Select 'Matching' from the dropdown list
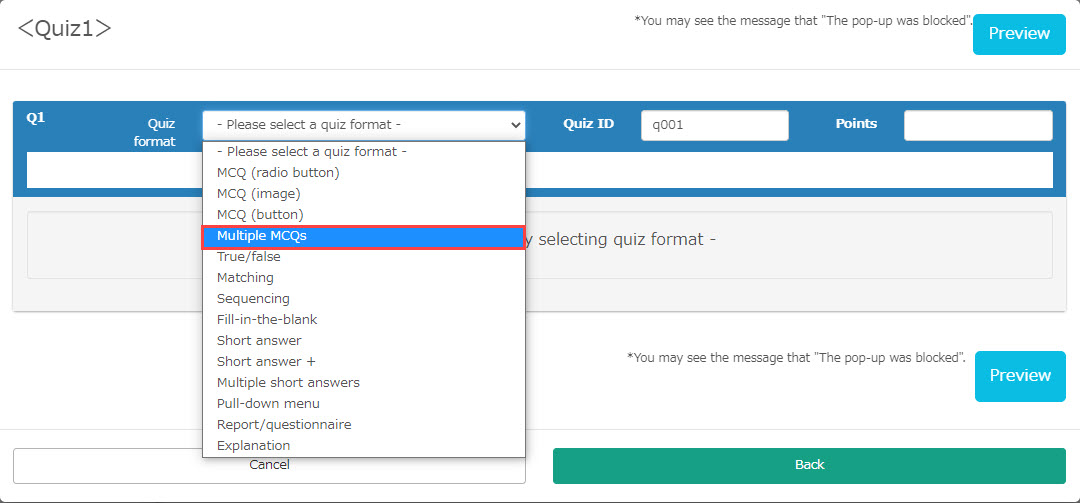This screenshot has width=1080, height=503. pyautogui.click(x=245, y=278)
